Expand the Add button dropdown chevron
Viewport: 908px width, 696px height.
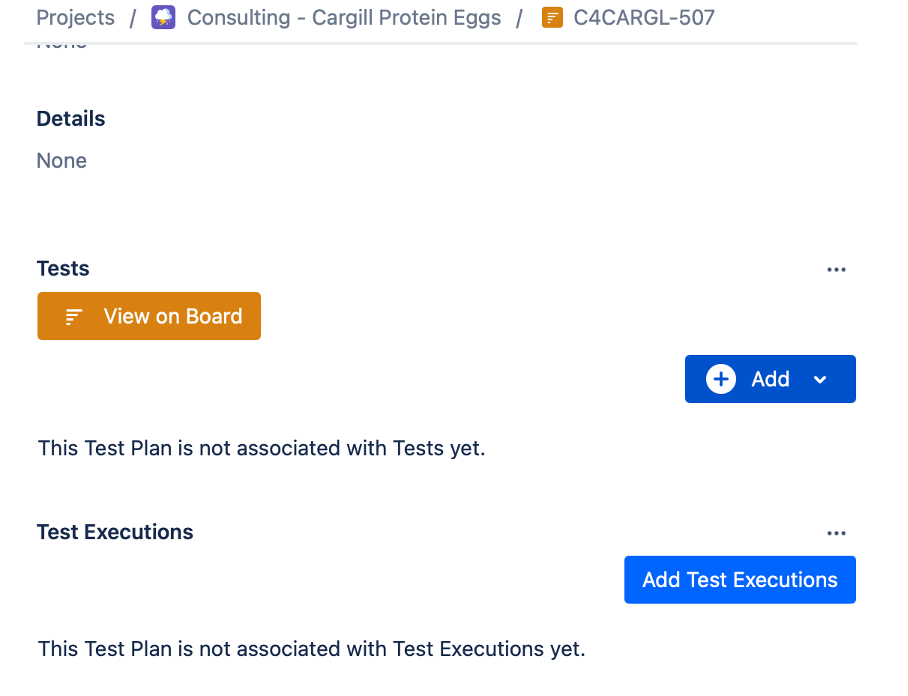pos(820,380)
